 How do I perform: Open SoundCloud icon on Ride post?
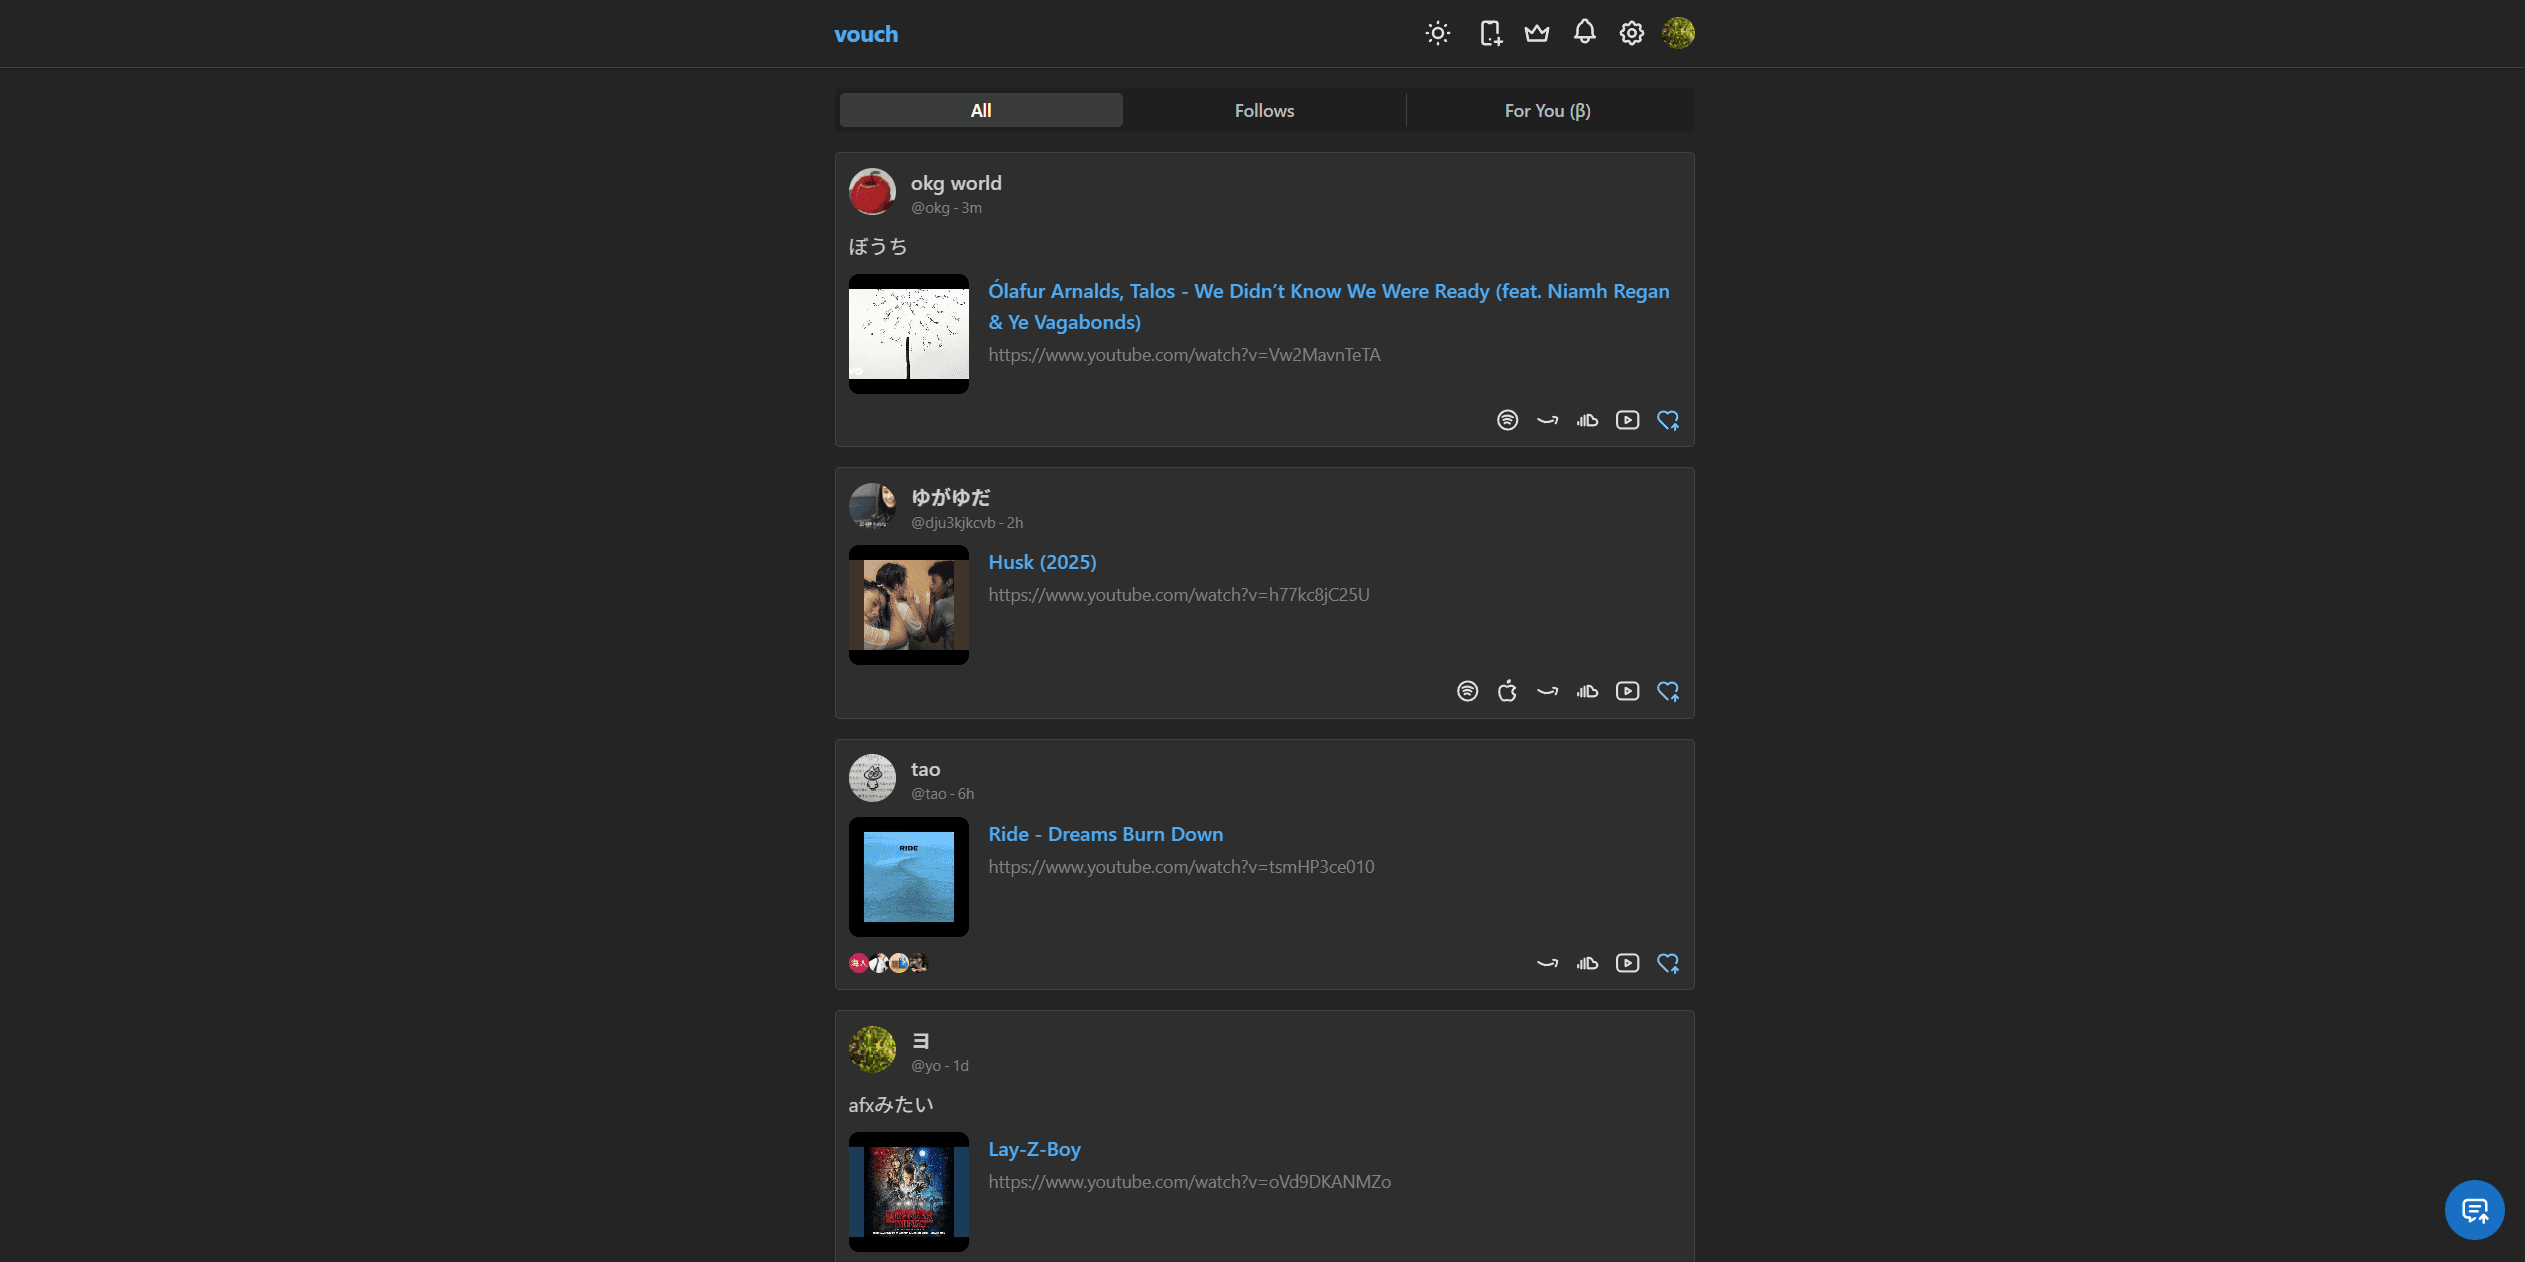tap(1587, 963)
